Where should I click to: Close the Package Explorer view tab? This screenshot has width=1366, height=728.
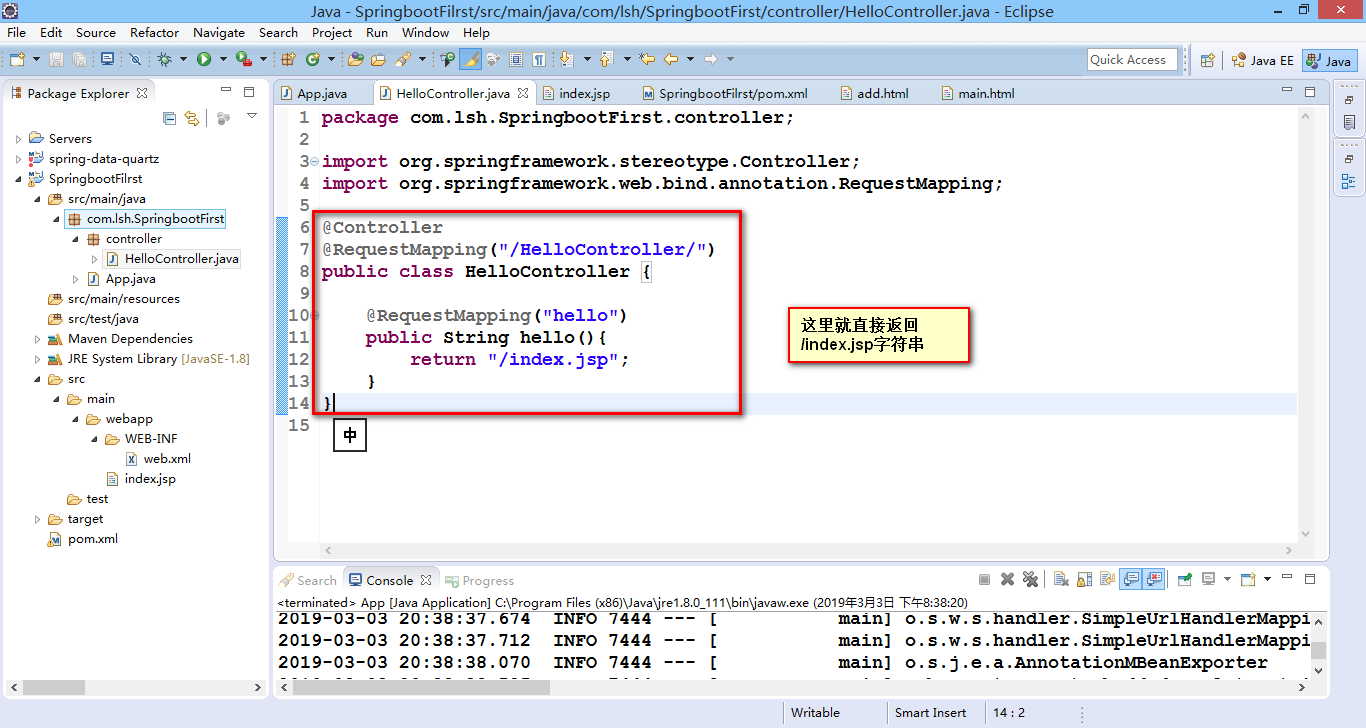click(142, 93)
